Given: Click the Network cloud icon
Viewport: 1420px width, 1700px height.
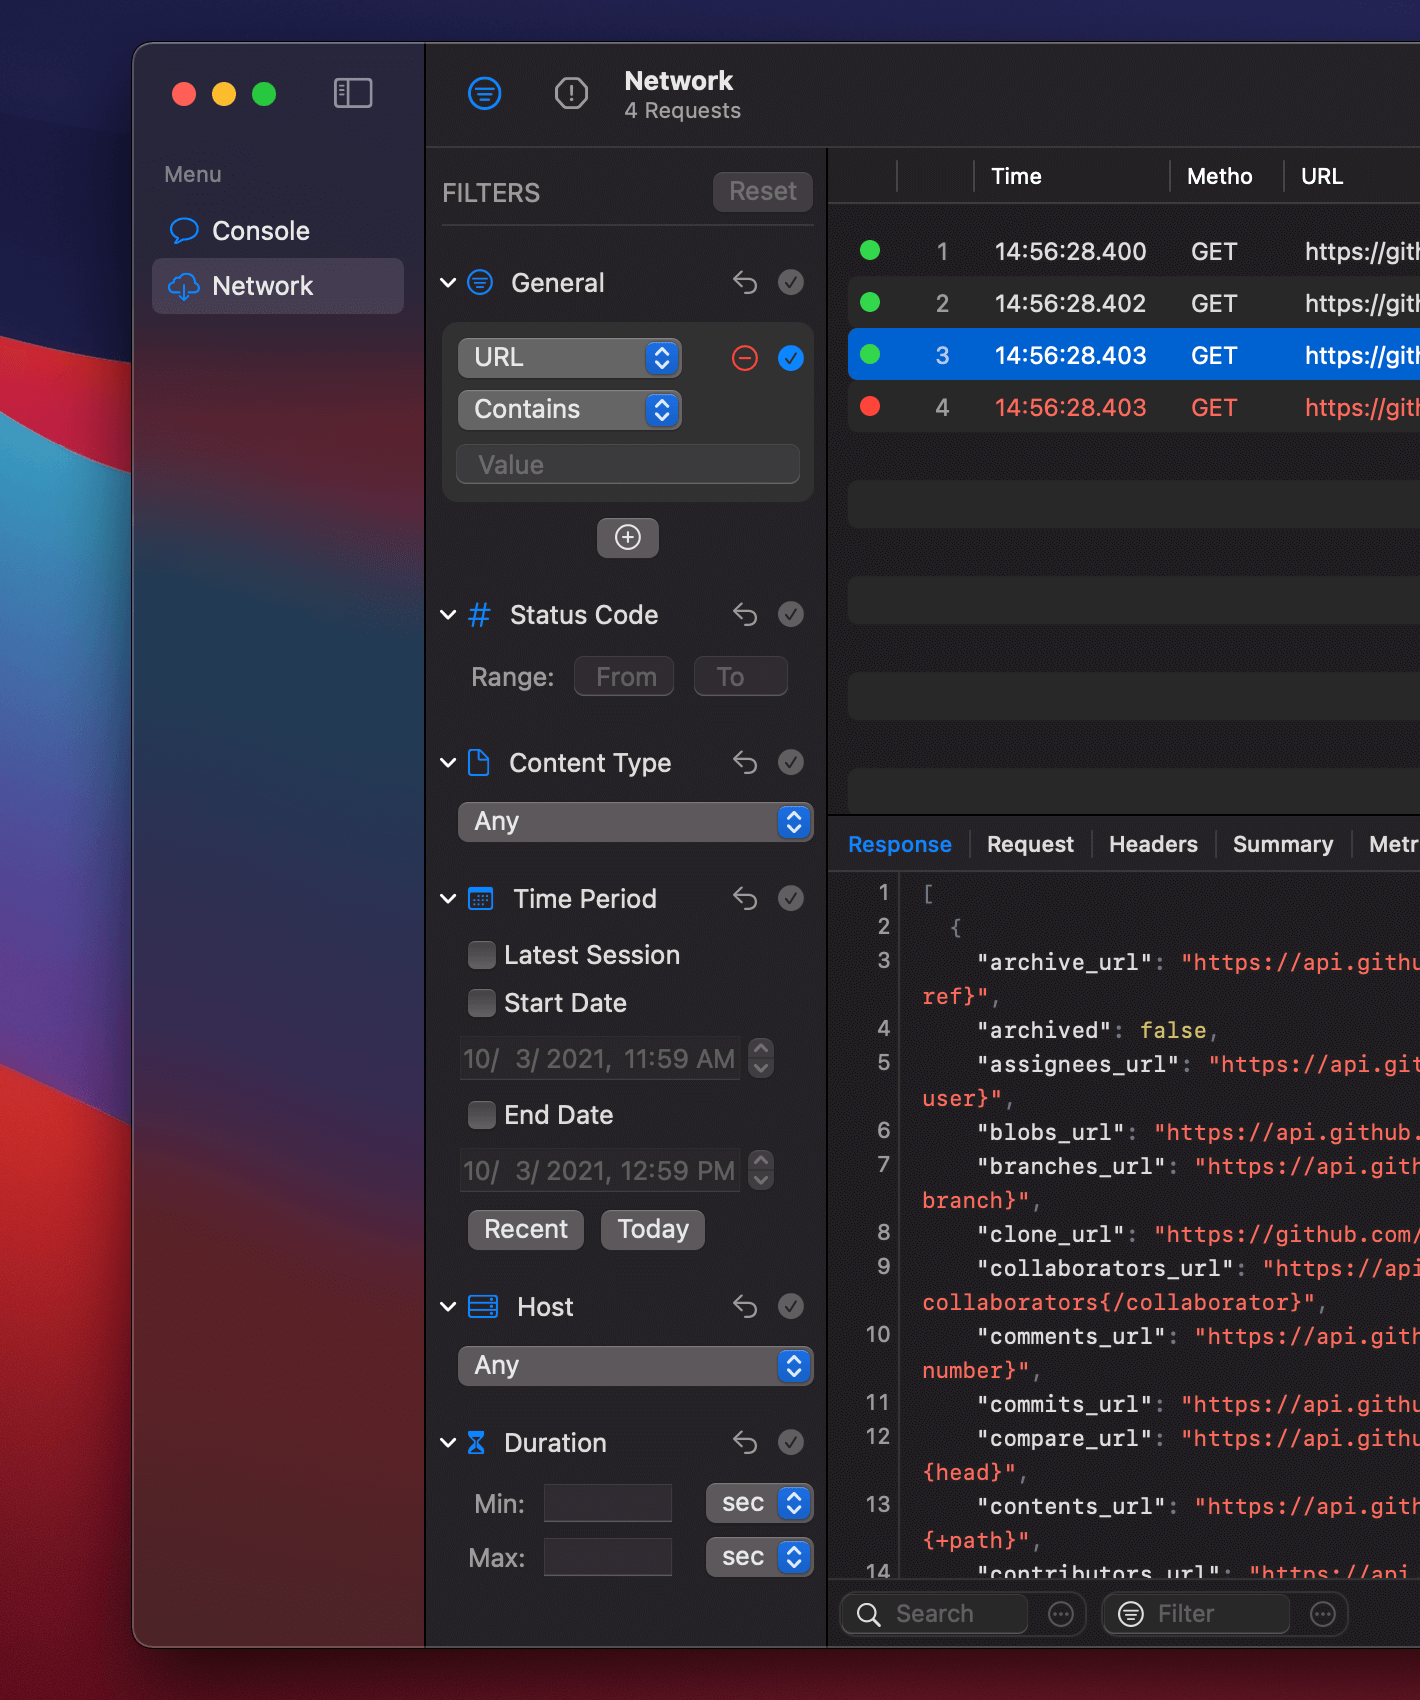Looking at the screenshot, I should point(184,287).
